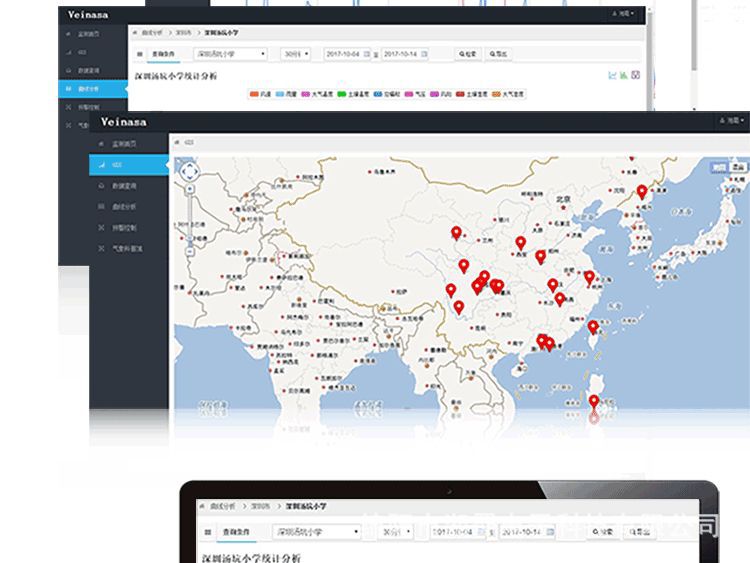Pan the map right with the arrow control
750x563 pixels.
coord(196,172)
